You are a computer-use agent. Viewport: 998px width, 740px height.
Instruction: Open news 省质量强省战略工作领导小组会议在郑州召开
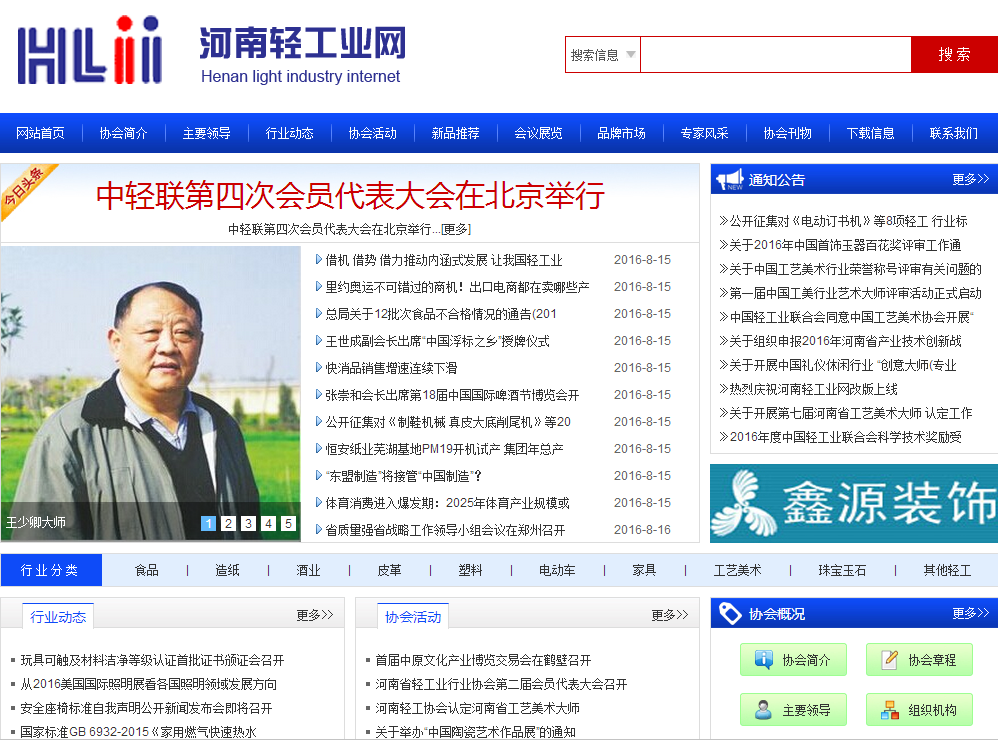tap(445, 530)
